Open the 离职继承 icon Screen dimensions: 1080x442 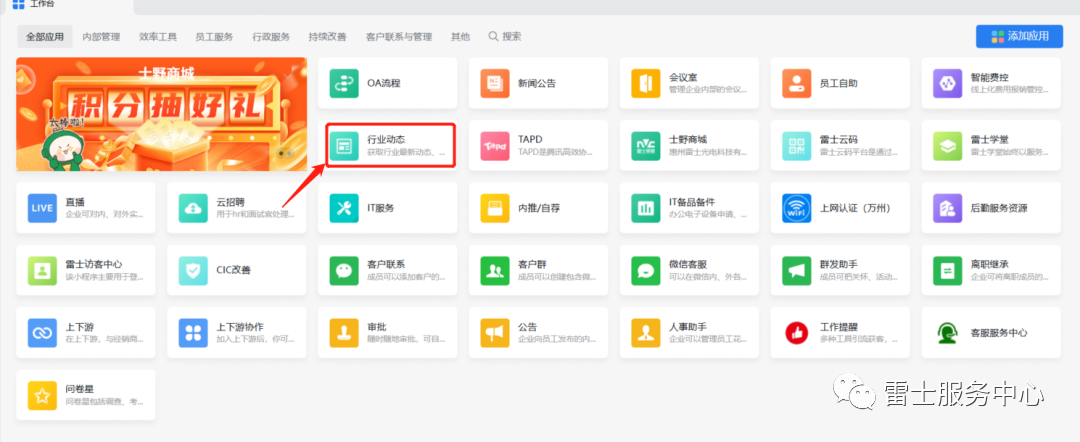tap(946, 271)
